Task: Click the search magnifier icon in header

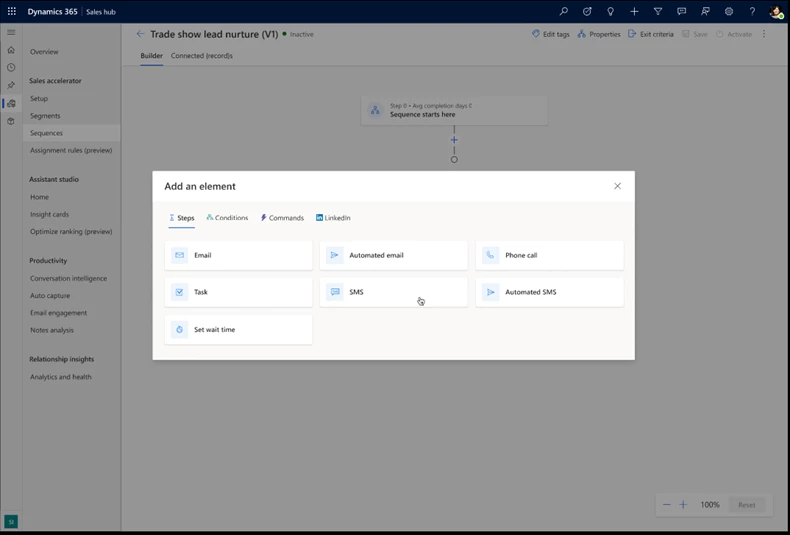Action: click(563, 11)
